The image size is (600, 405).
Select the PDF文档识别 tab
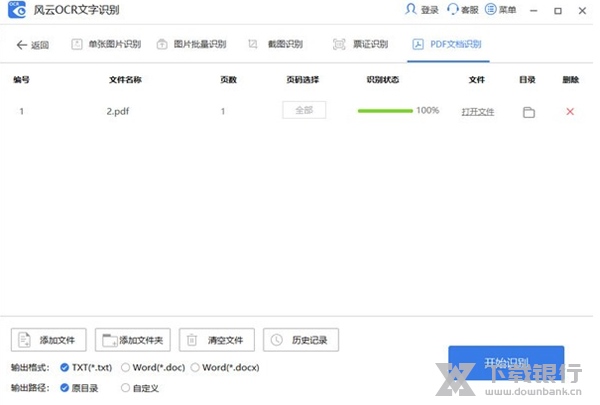coord(447,44)
